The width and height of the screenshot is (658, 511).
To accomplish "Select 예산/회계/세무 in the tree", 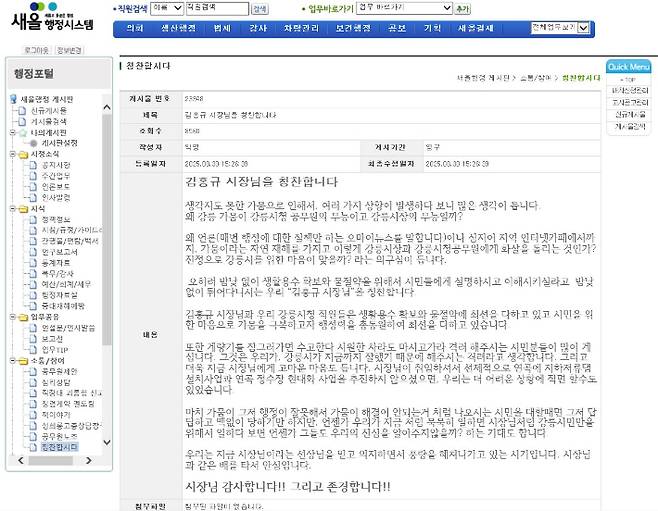I will (x=66, y=284).
